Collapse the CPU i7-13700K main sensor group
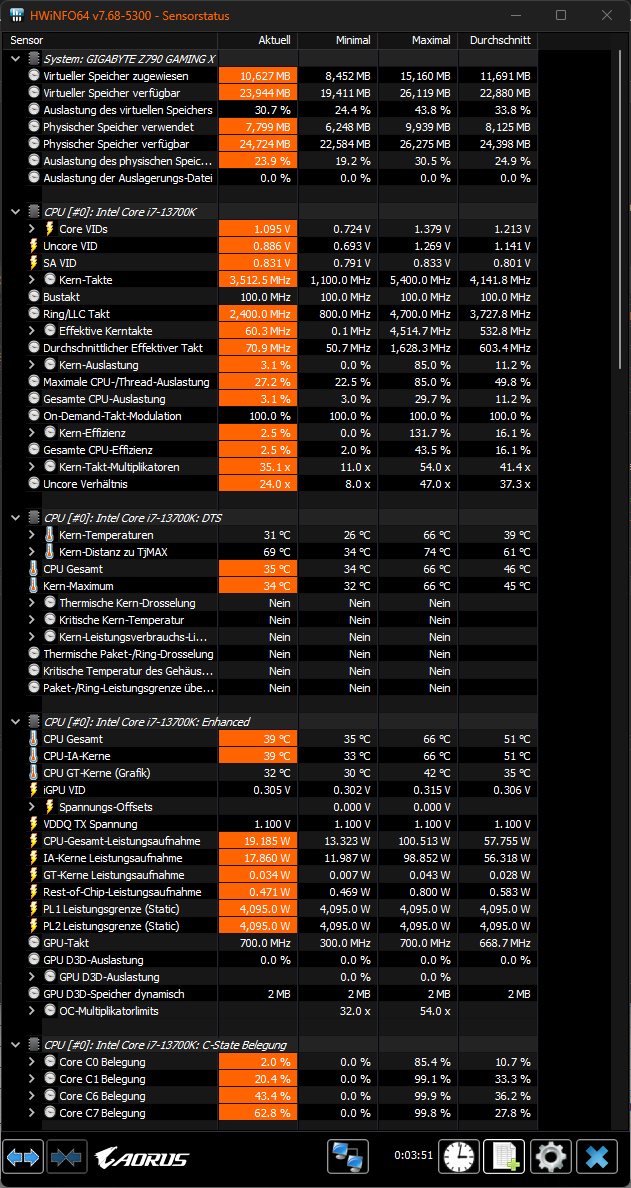 pyautogui.click(x=16, y=211)
